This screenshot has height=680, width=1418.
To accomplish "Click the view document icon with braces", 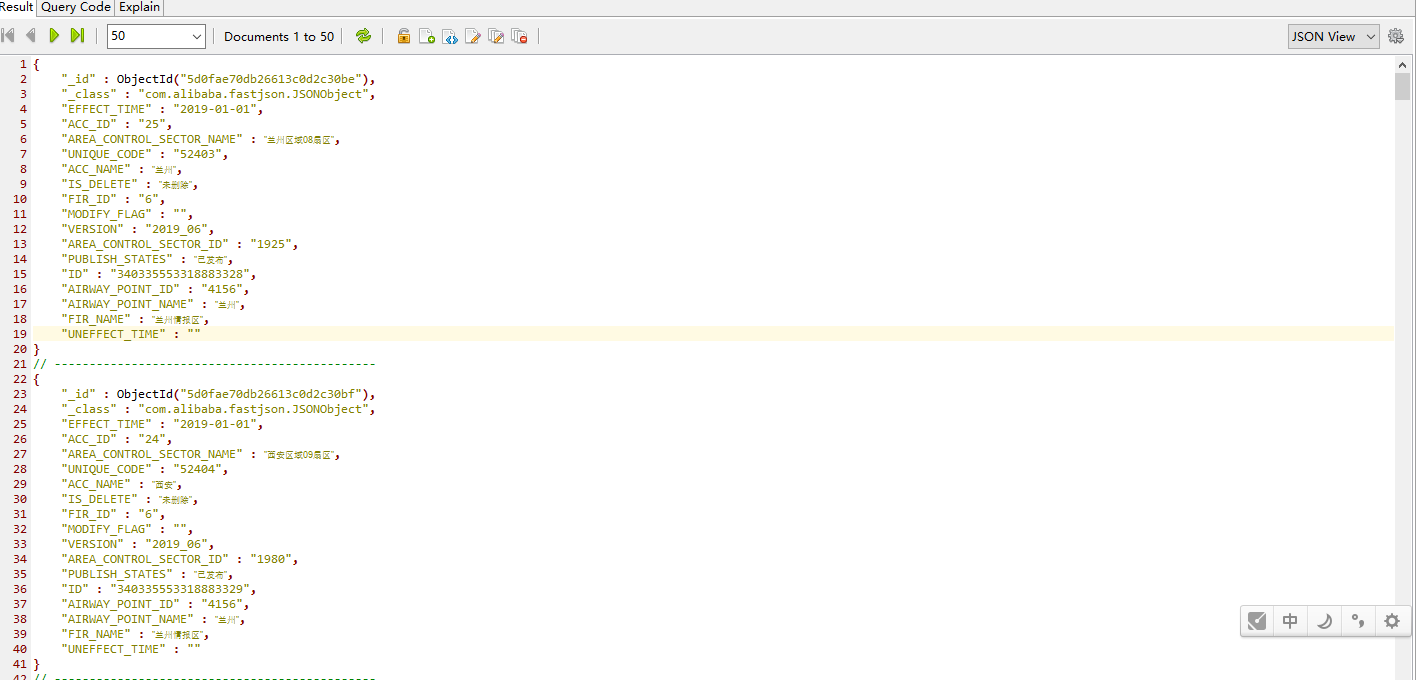I will 449,36.
